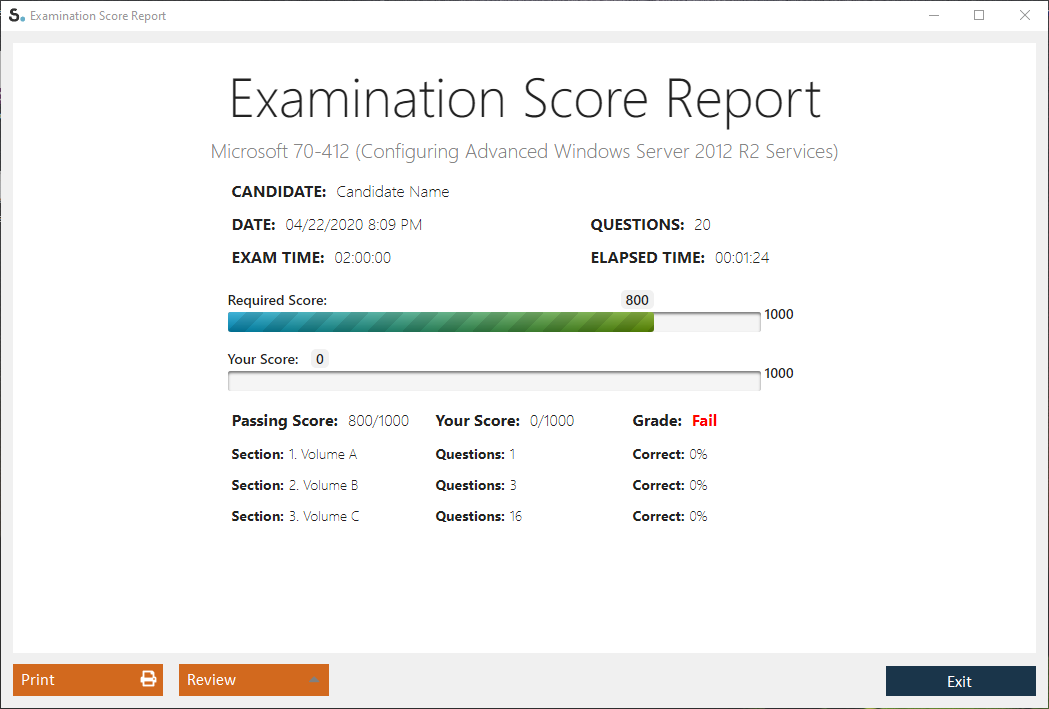Screen dimensions: 1049x709
Task: Click the Candidate Name text
Action: coord(392,192)
